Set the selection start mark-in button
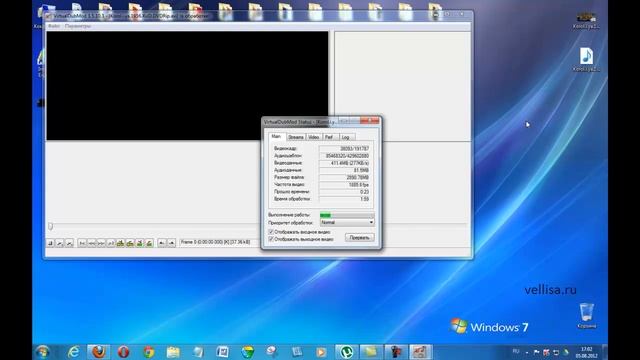This screenshot has height=360, width=640. [x=162, y=243]
